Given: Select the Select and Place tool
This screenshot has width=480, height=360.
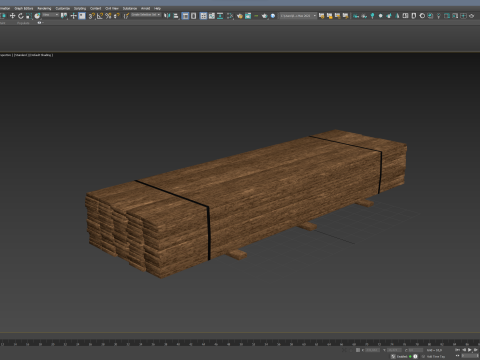Looking at the screenshot, I should pyautogui.click(x=37, y=16).
